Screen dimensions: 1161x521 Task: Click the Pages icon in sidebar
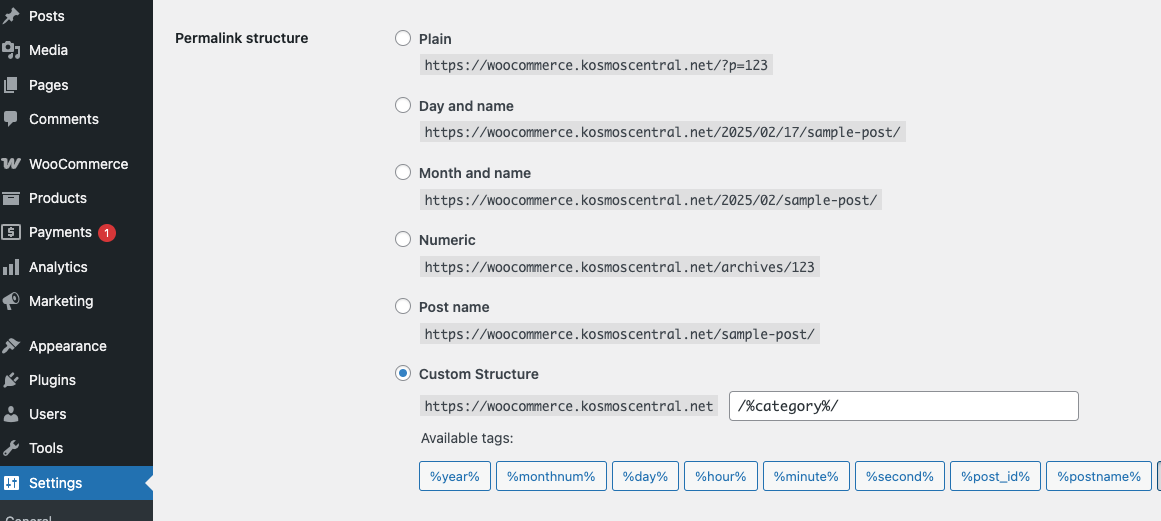[11, 85]
